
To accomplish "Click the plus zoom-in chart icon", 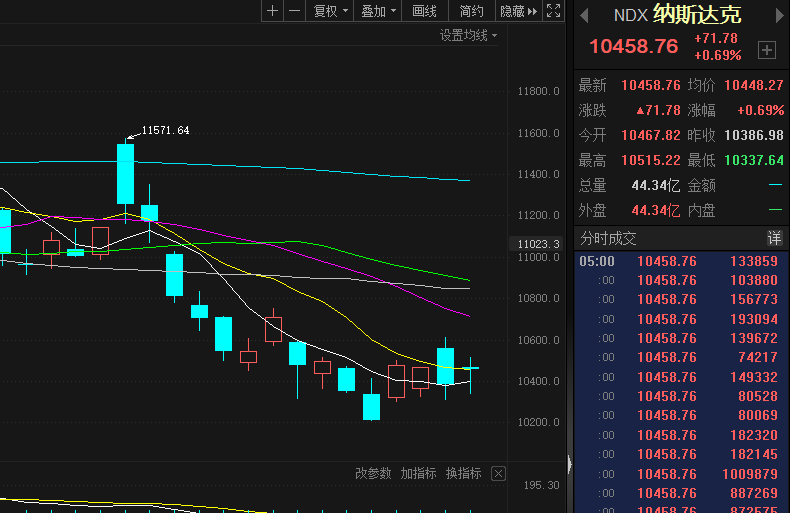I will click(x=273, y=11).
